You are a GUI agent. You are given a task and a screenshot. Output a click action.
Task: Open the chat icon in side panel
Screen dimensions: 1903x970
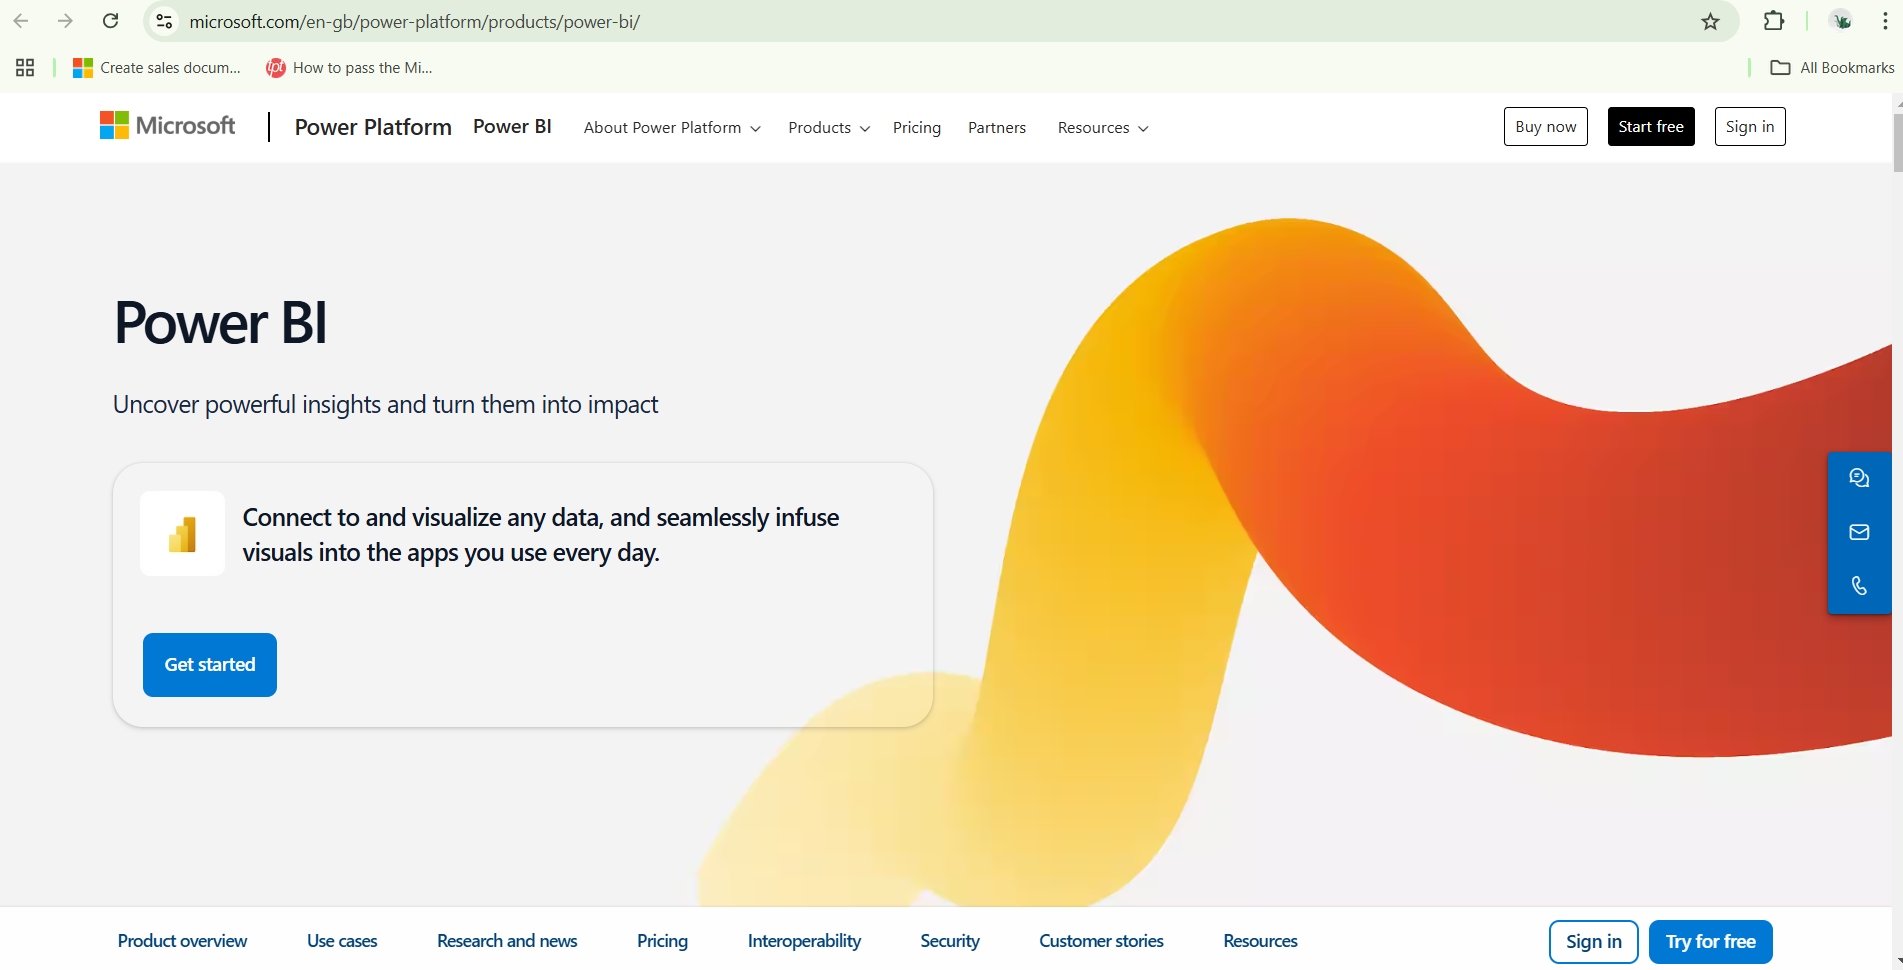pyautogui.click(x=1859, y=478)
